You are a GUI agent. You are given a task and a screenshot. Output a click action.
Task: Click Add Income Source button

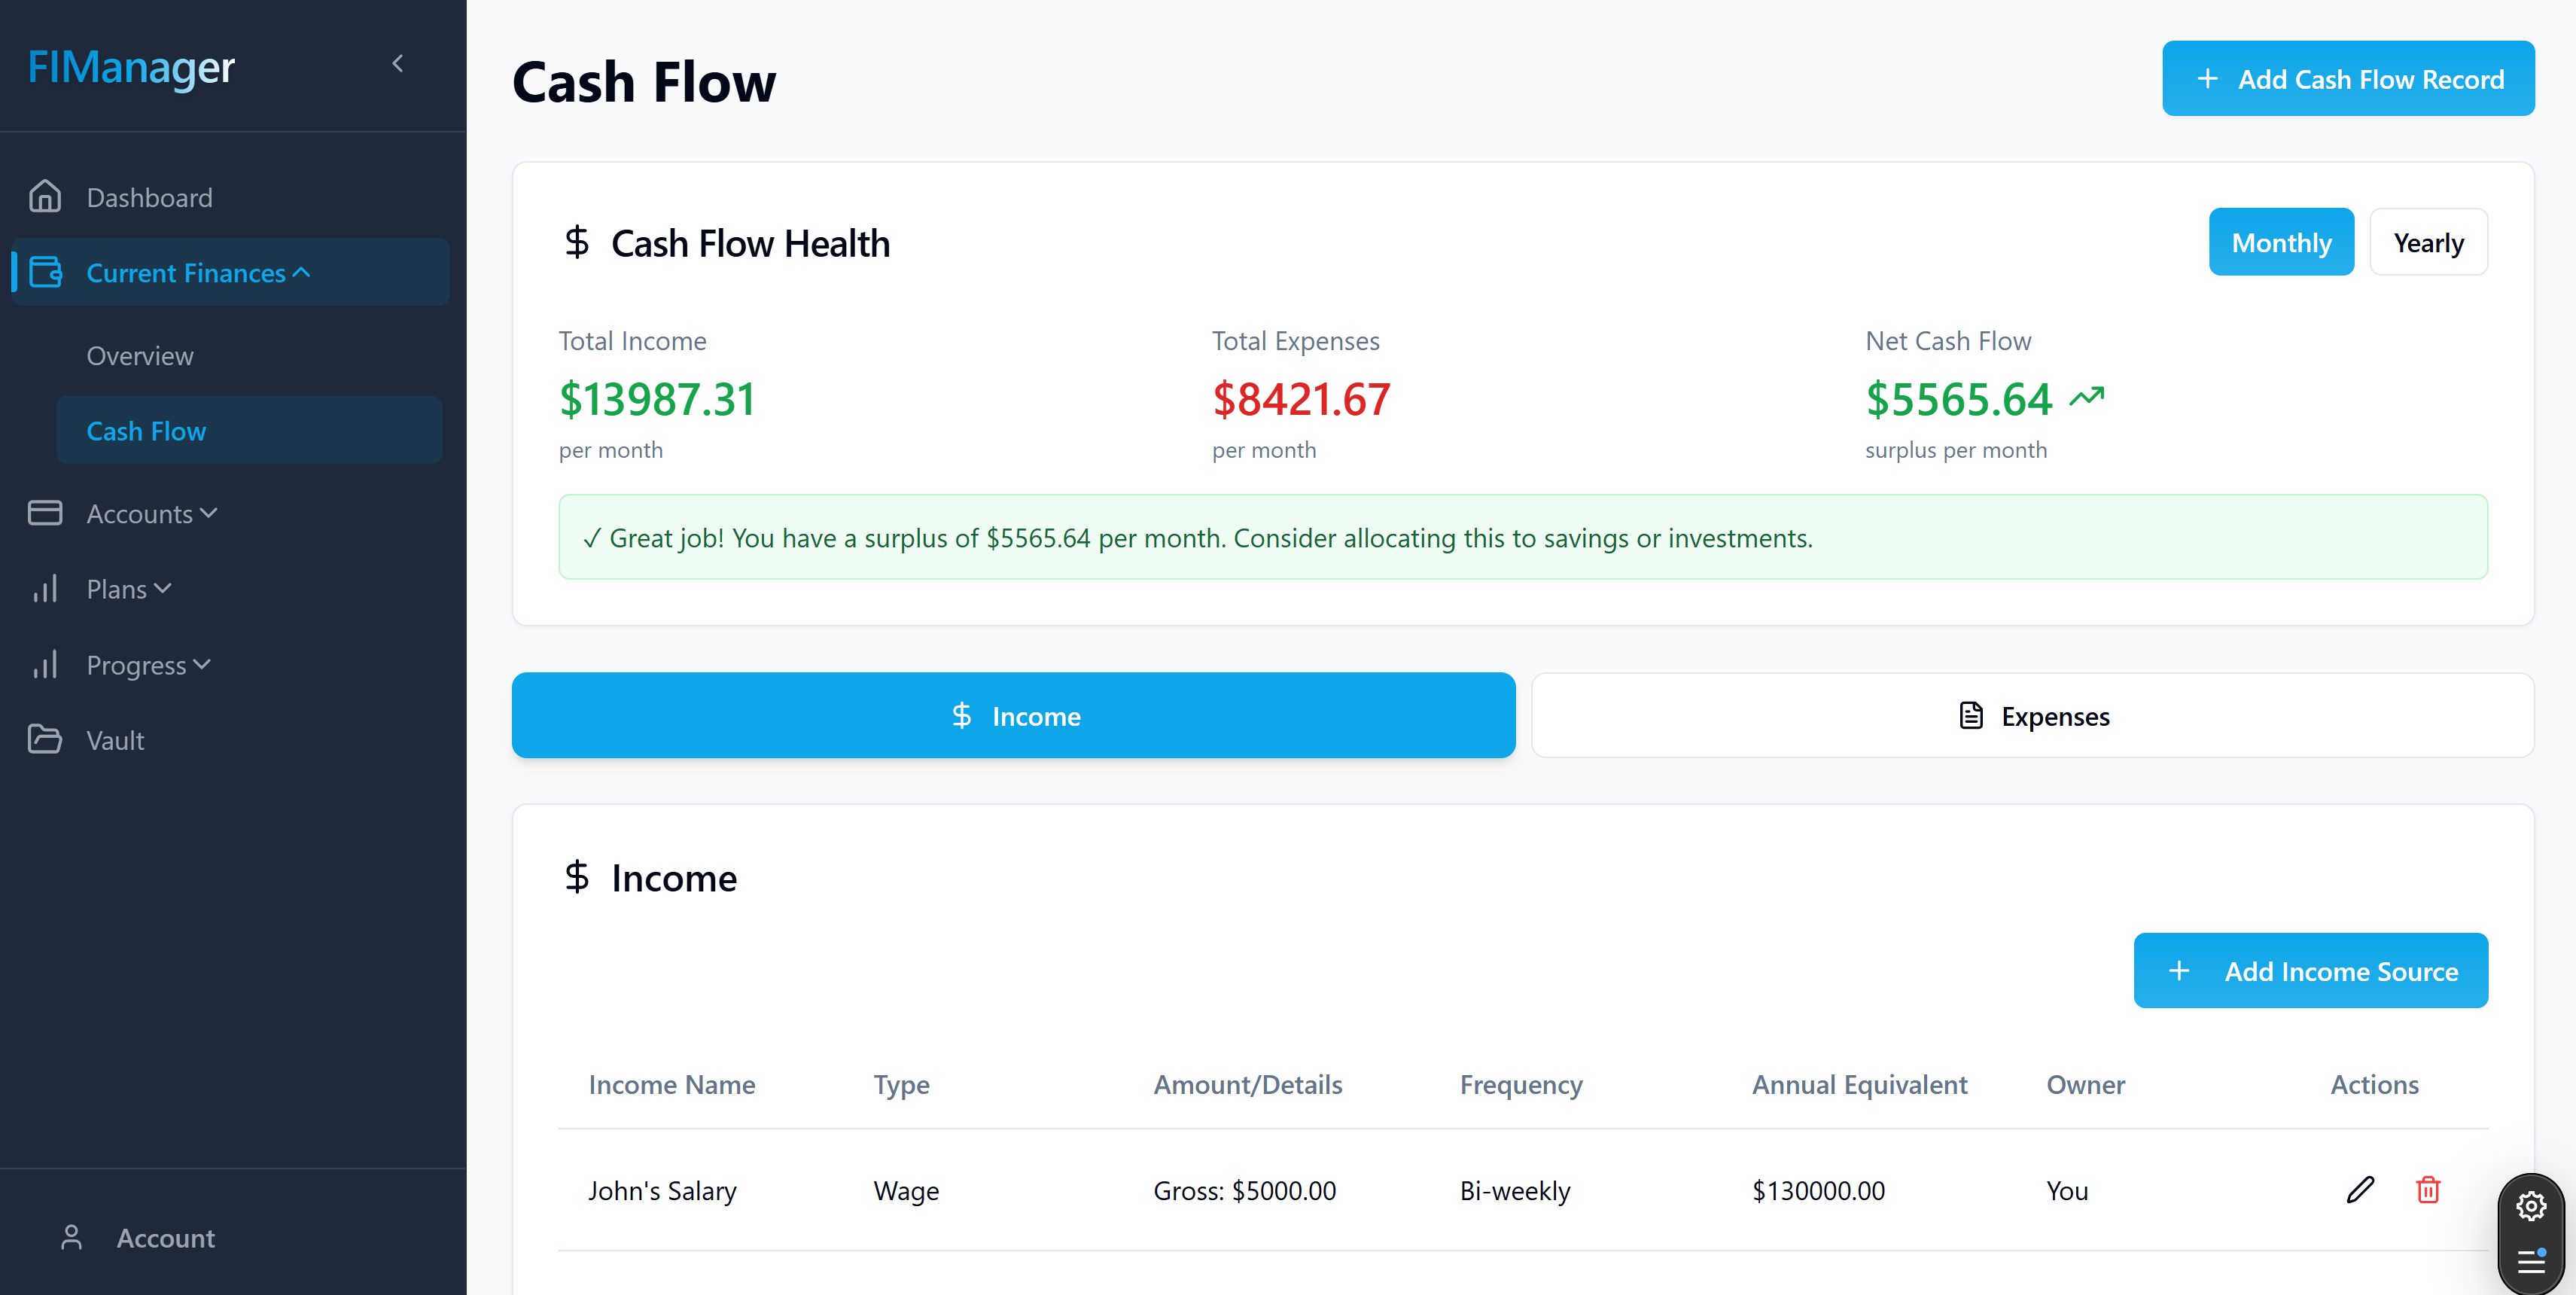pyautogui.click(x=2310, y=970)
